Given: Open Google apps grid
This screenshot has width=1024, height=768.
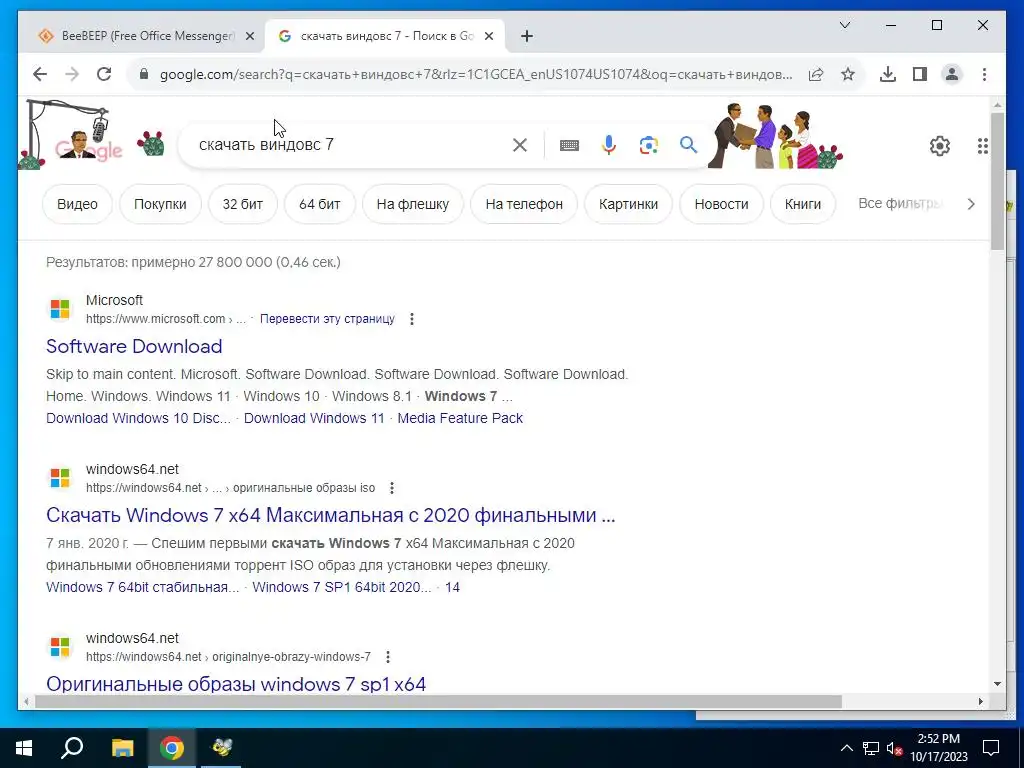Looking at the screenshot, I should click(983, 146).
